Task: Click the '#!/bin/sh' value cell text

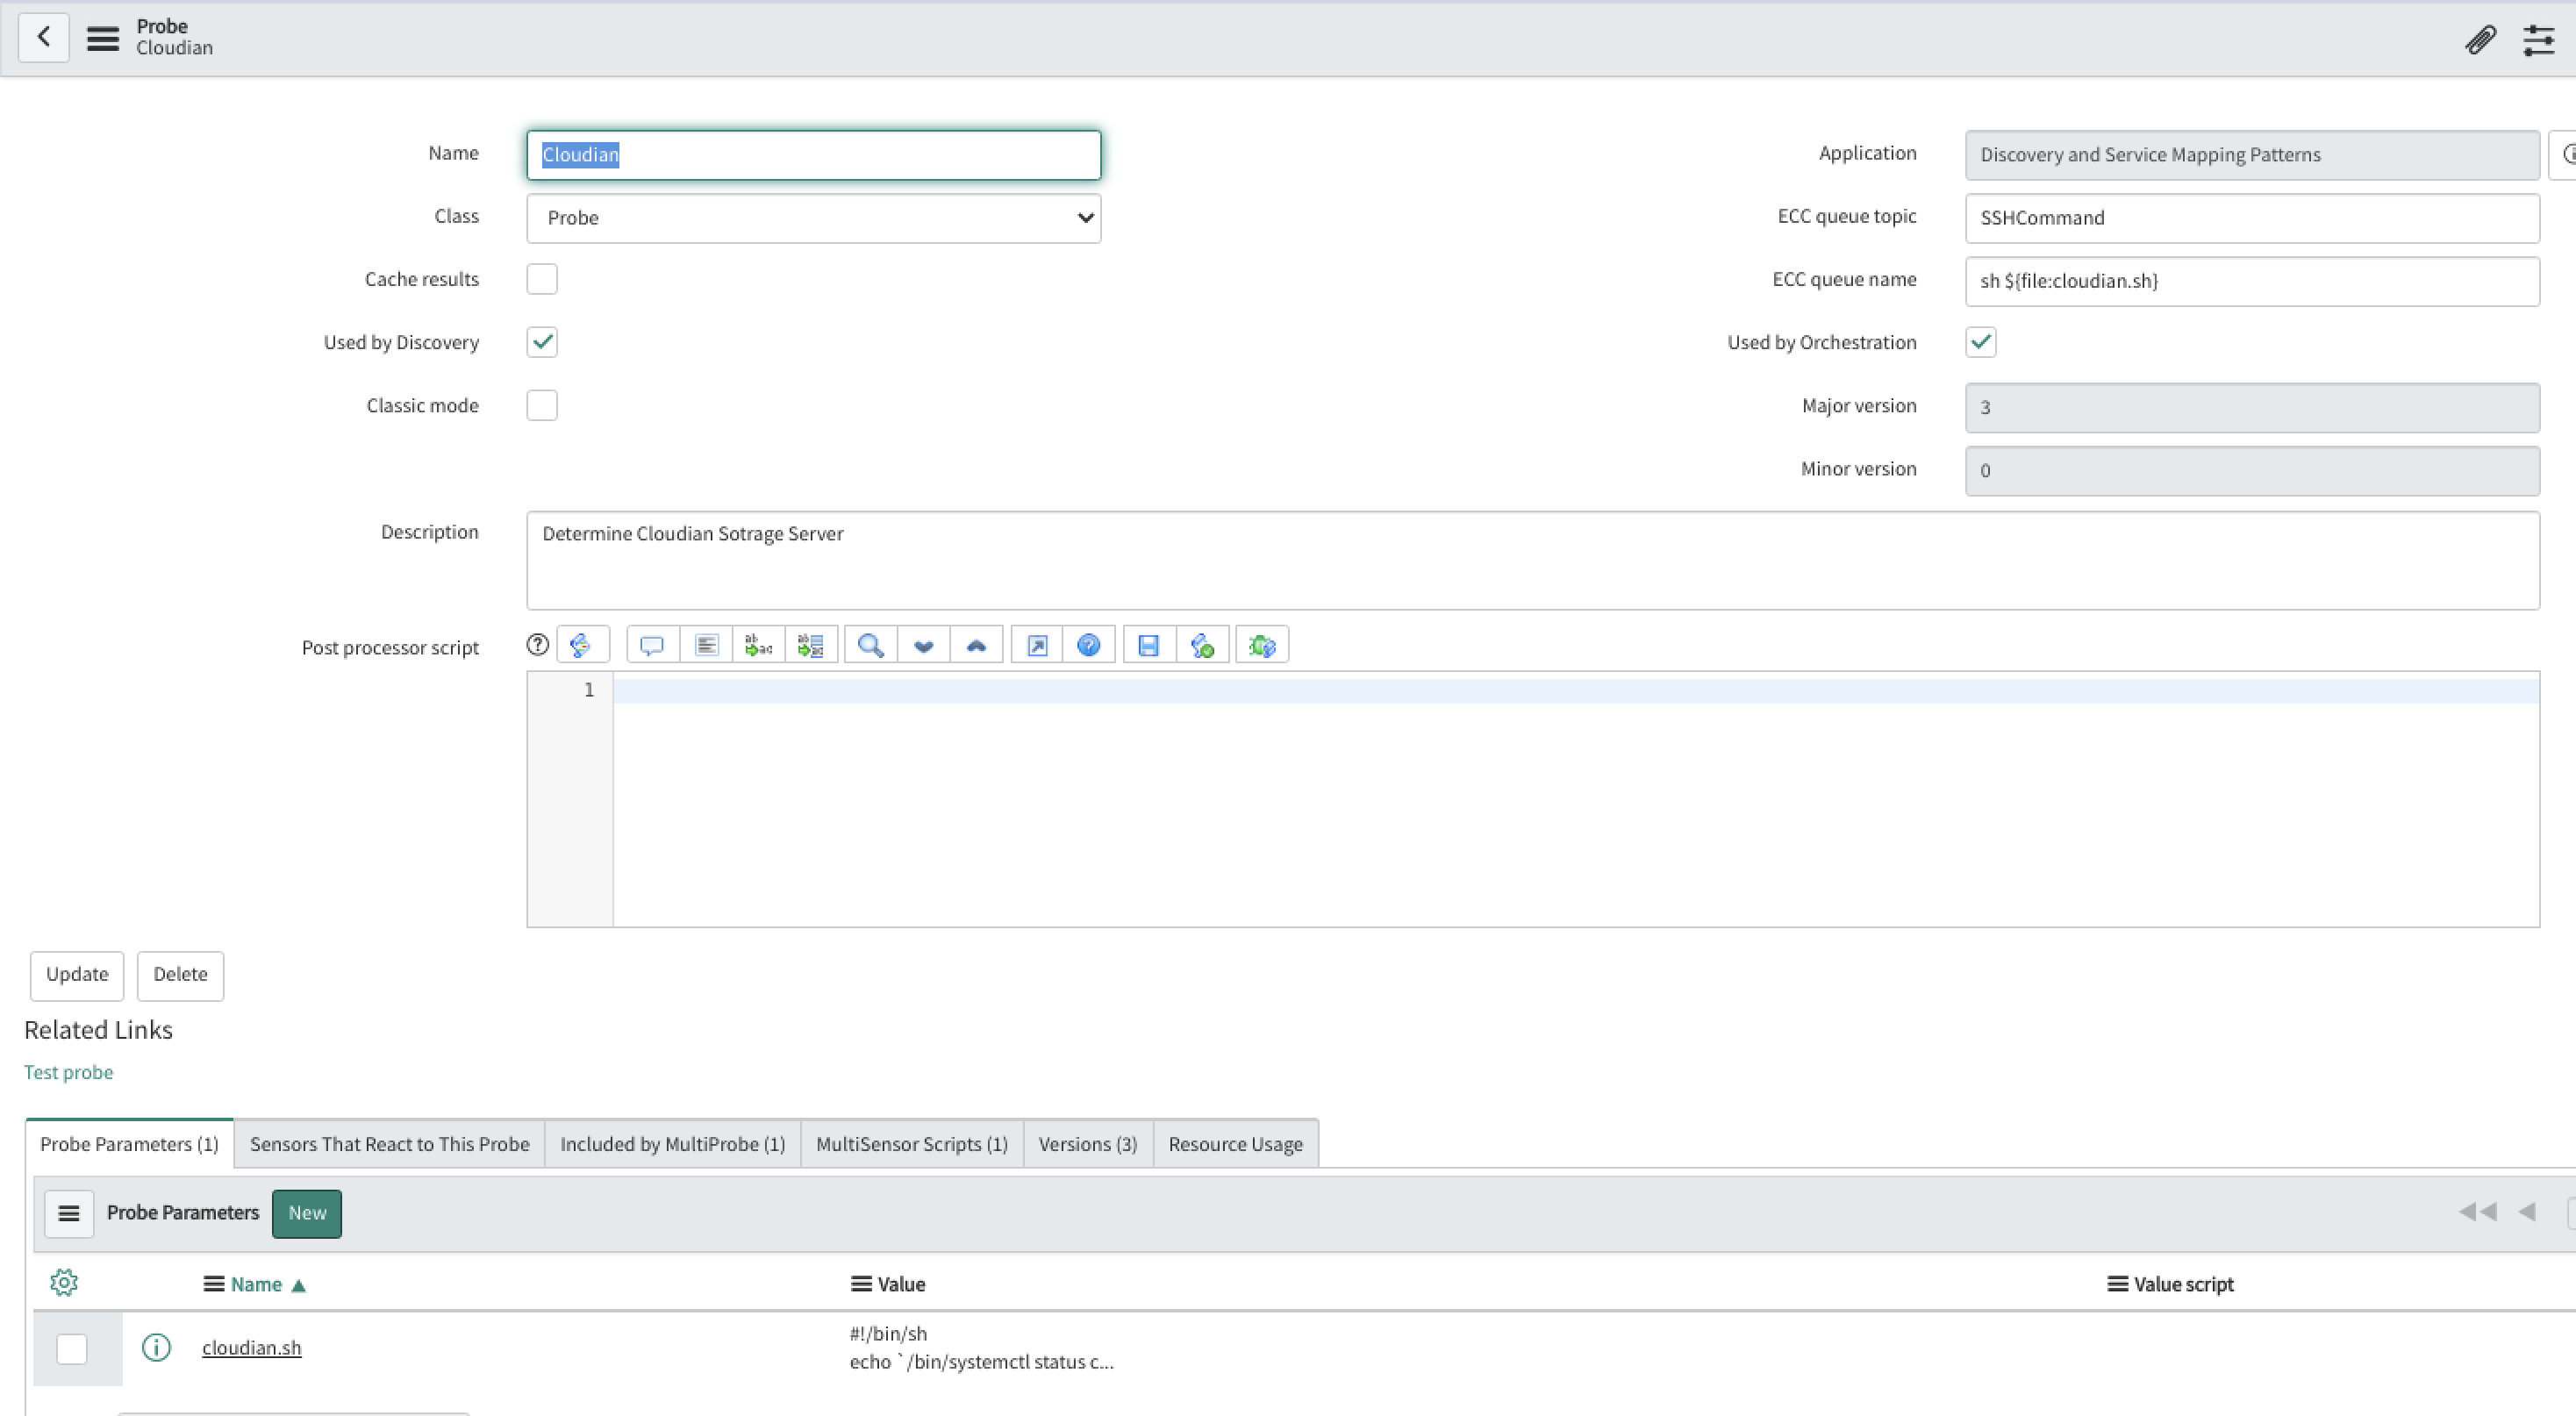Action: (x=888, y=1334)
